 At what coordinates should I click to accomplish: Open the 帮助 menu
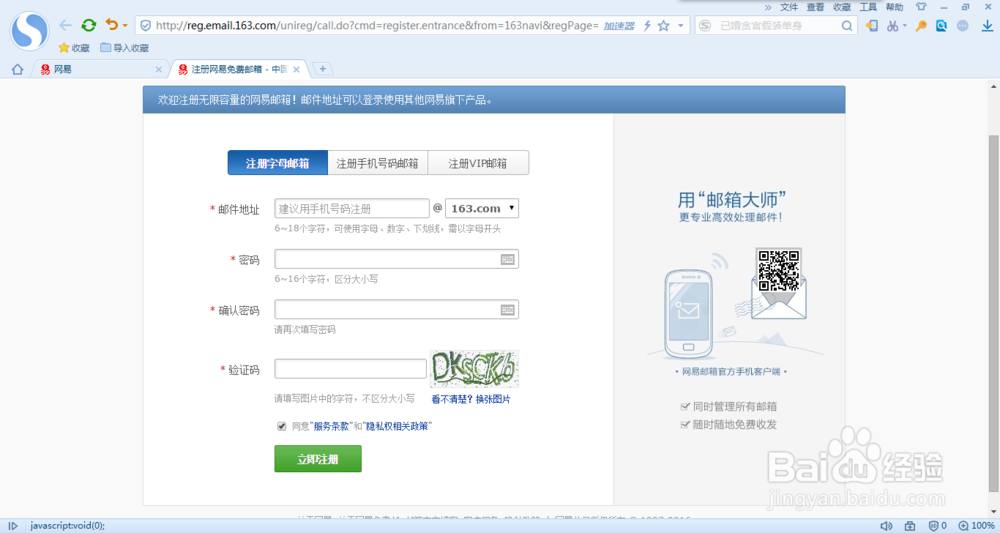(x=894, y=7)
